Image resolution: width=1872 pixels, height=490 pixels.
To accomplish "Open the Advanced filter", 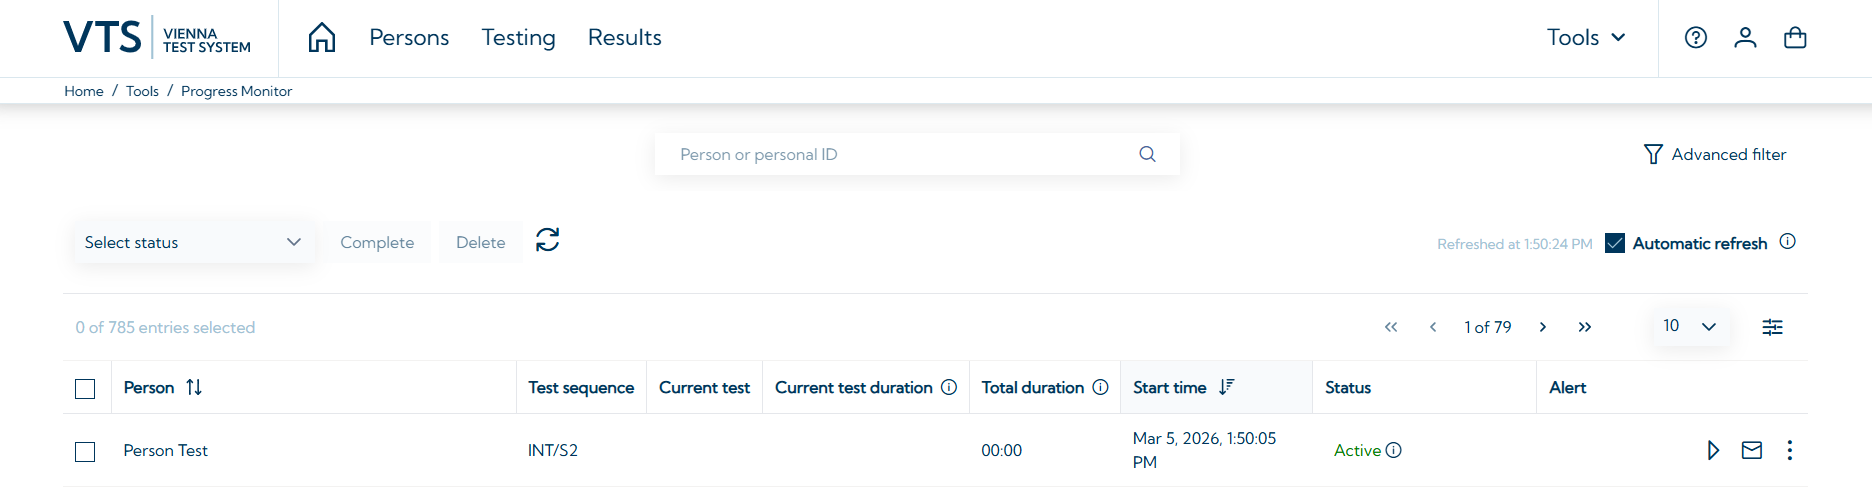I will [1715, 154].
